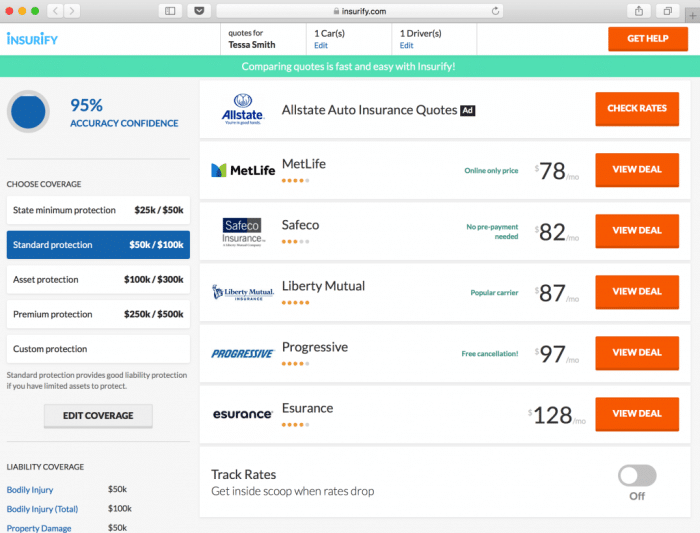Click Liberty Mutual star rating dots

click(296, 302)
